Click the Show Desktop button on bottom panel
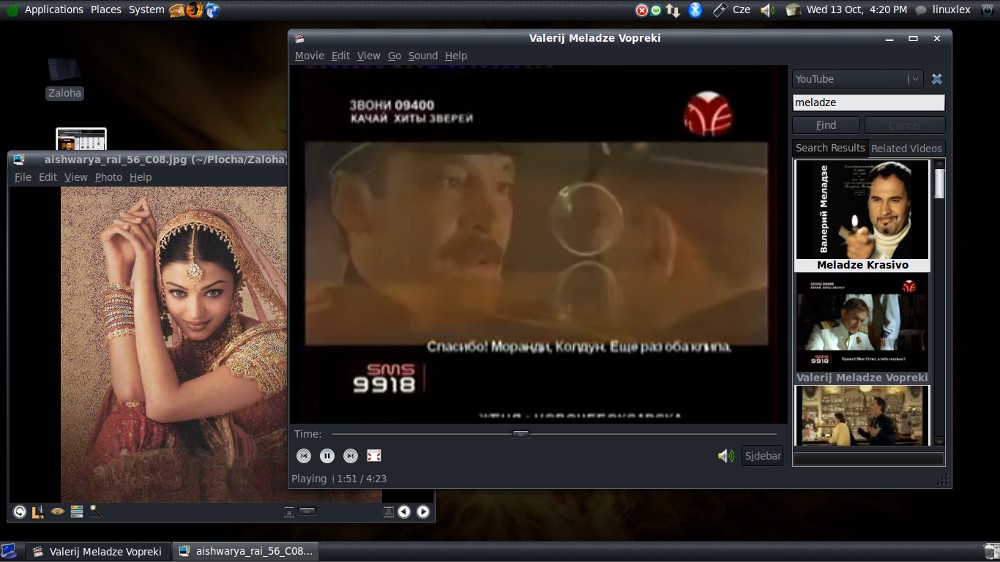This screenshot has width=1000, height=562. point(8,551)
